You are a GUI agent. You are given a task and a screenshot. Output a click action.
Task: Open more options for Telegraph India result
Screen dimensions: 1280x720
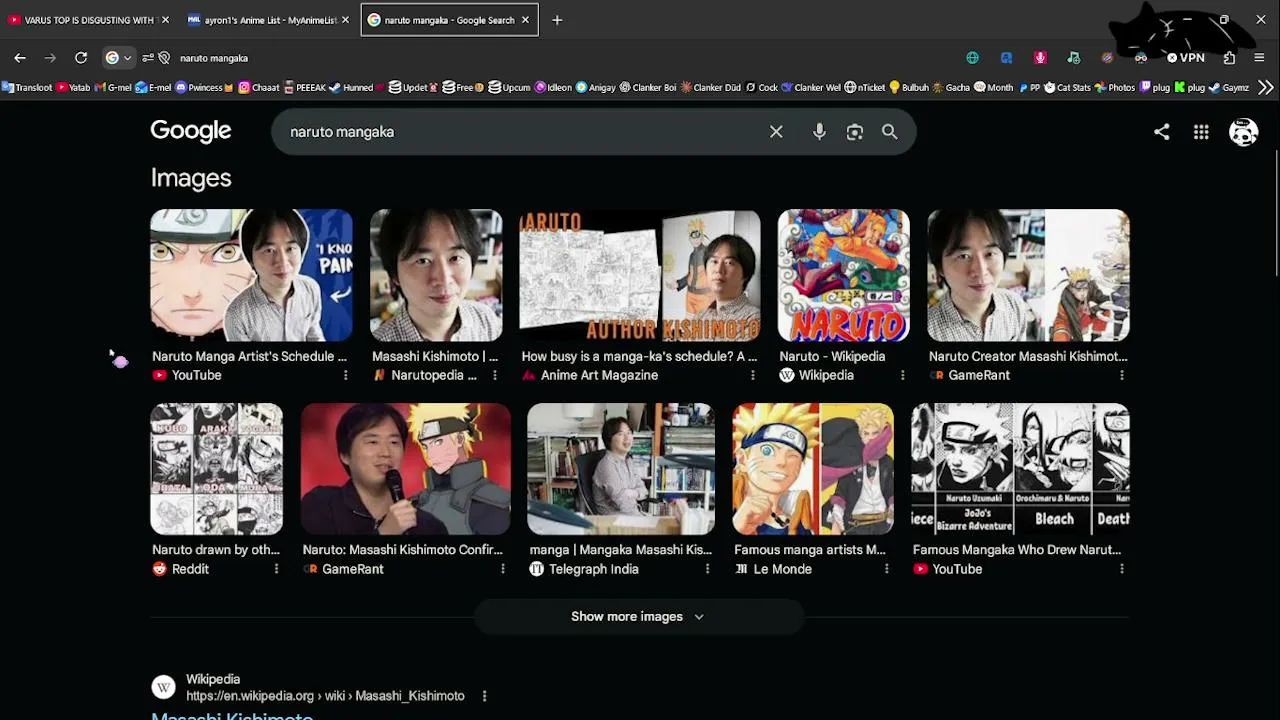tap(707, 569)
